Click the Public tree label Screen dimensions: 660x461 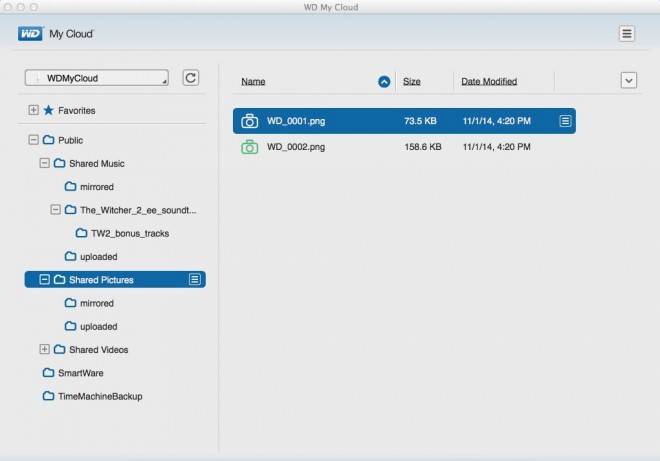pos(70,140)
